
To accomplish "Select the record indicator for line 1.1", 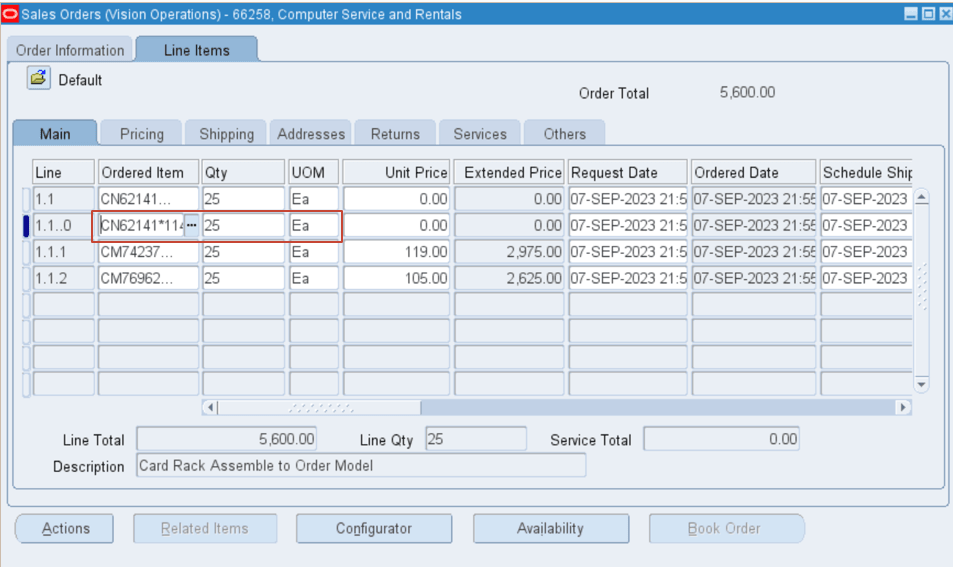I will [x=26, y=199].
